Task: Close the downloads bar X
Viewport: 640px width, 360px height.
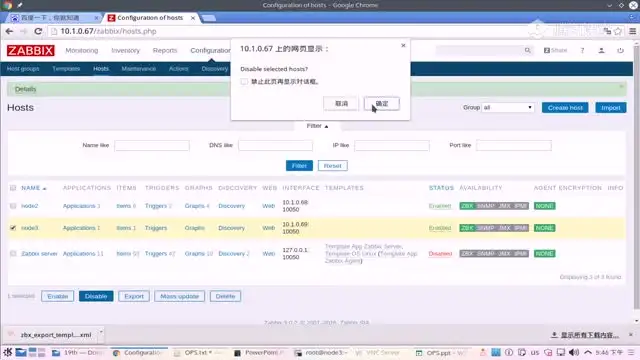Action: [631, 335]
